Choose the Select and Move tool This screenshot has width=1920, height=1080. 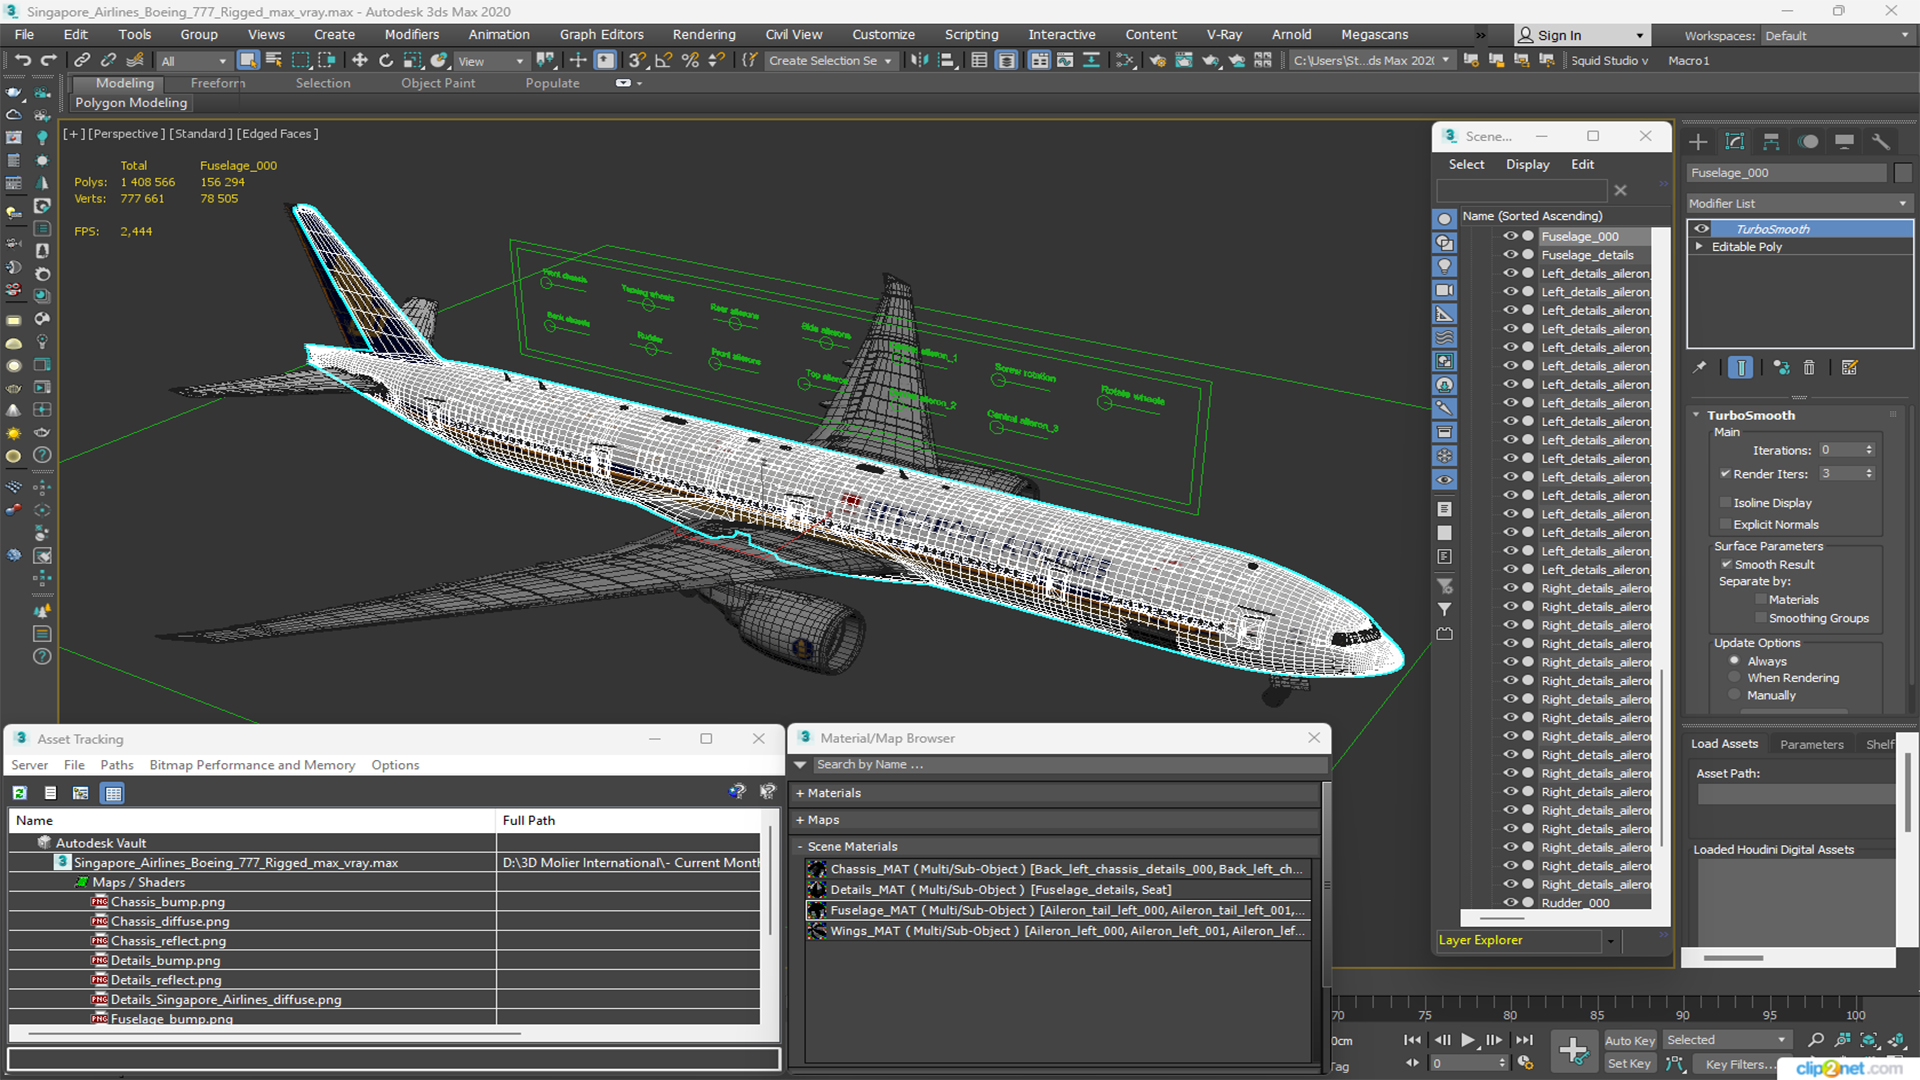point(360,60)
